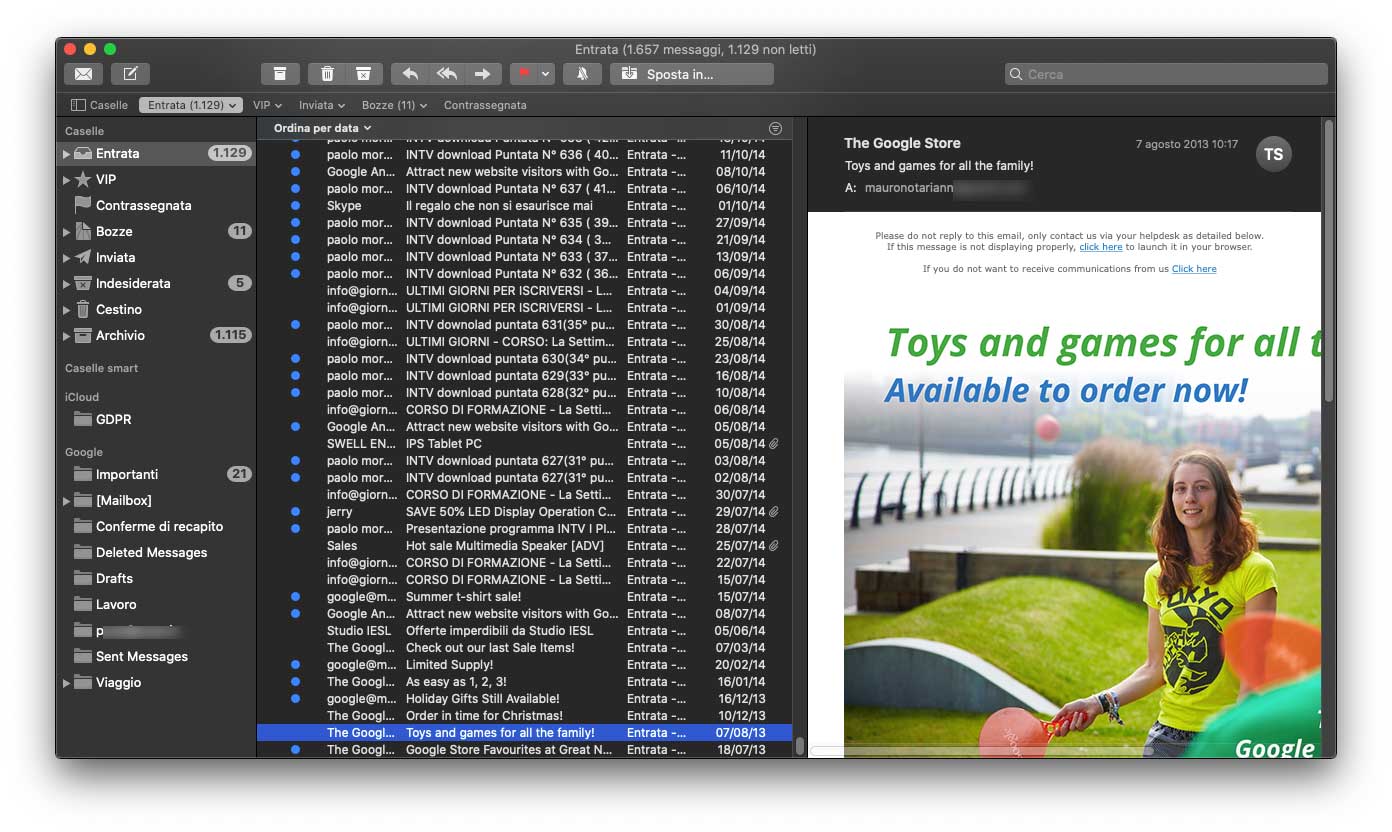Viewport: 1392px width, 832px height.
Task: Check for new mail with the envelope button
Action: coord(84,74)
